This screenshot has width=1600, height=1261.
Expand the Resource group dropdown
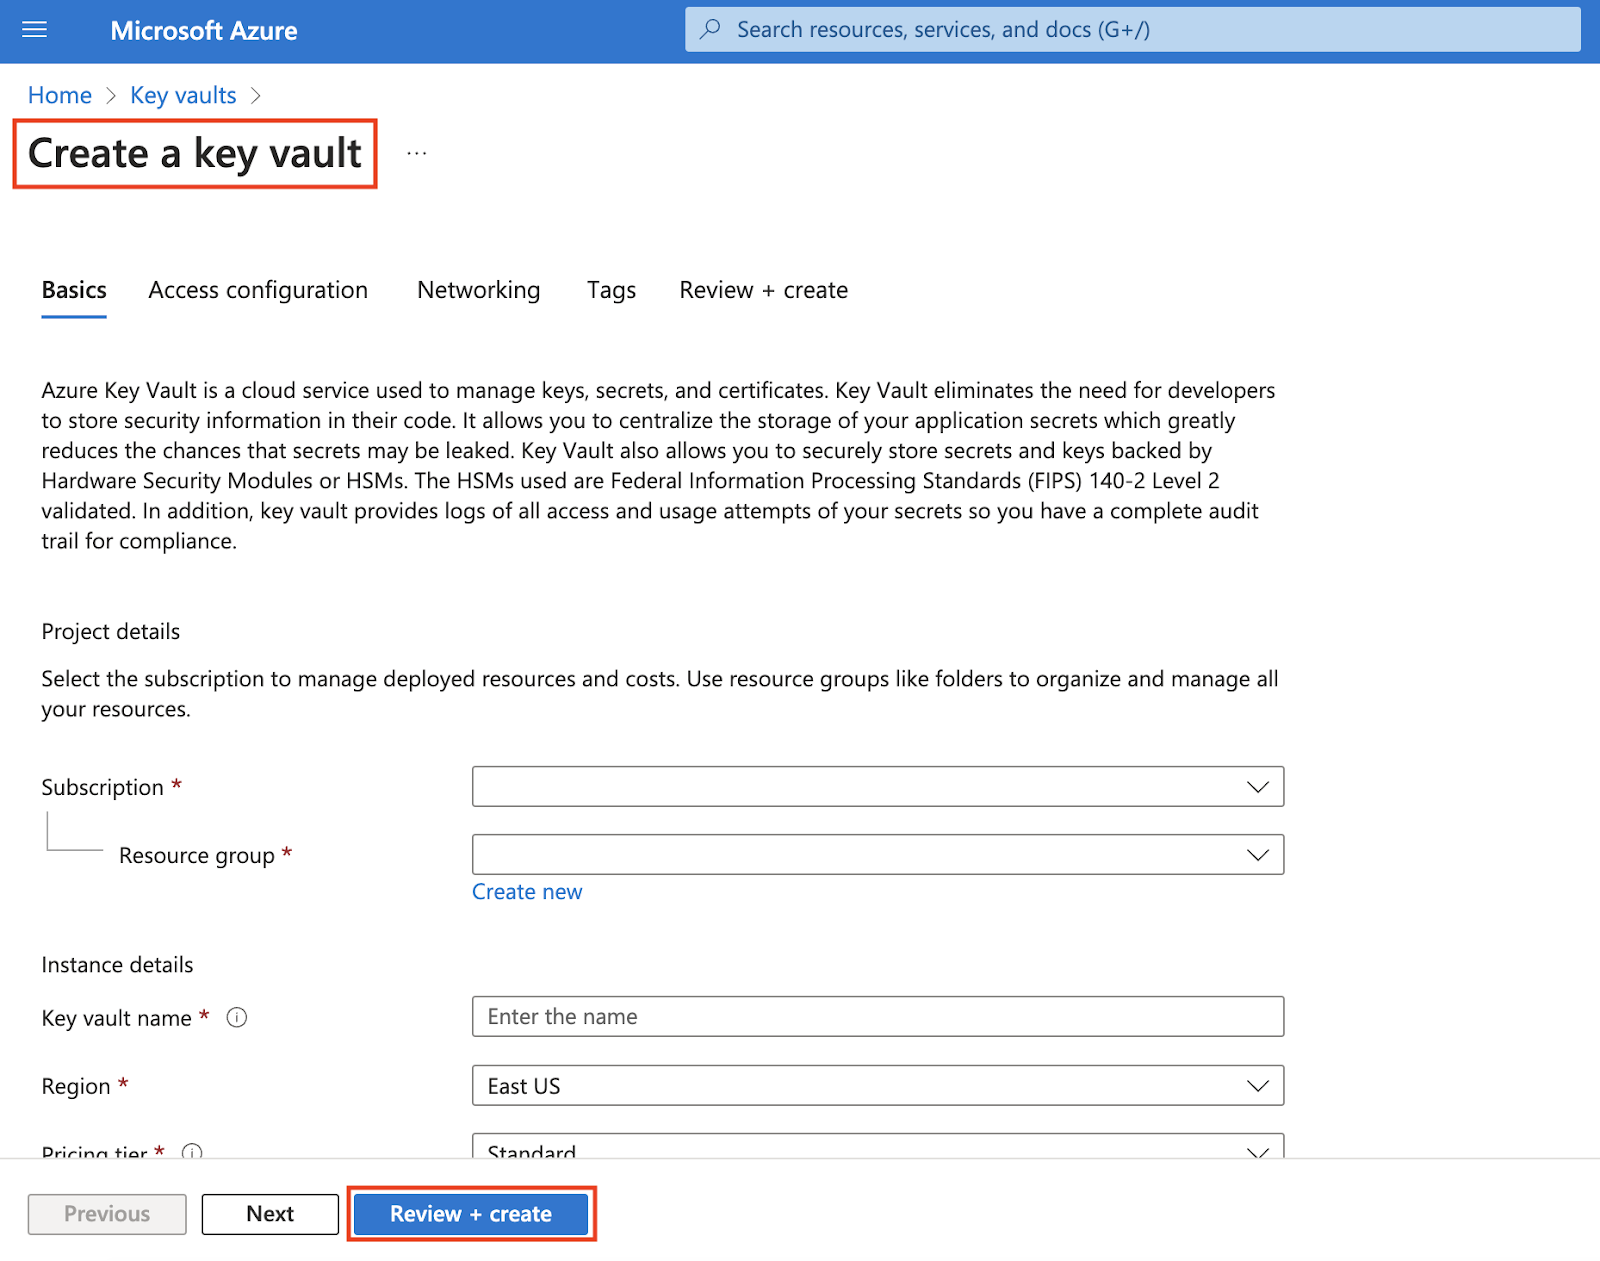[878, 855]
